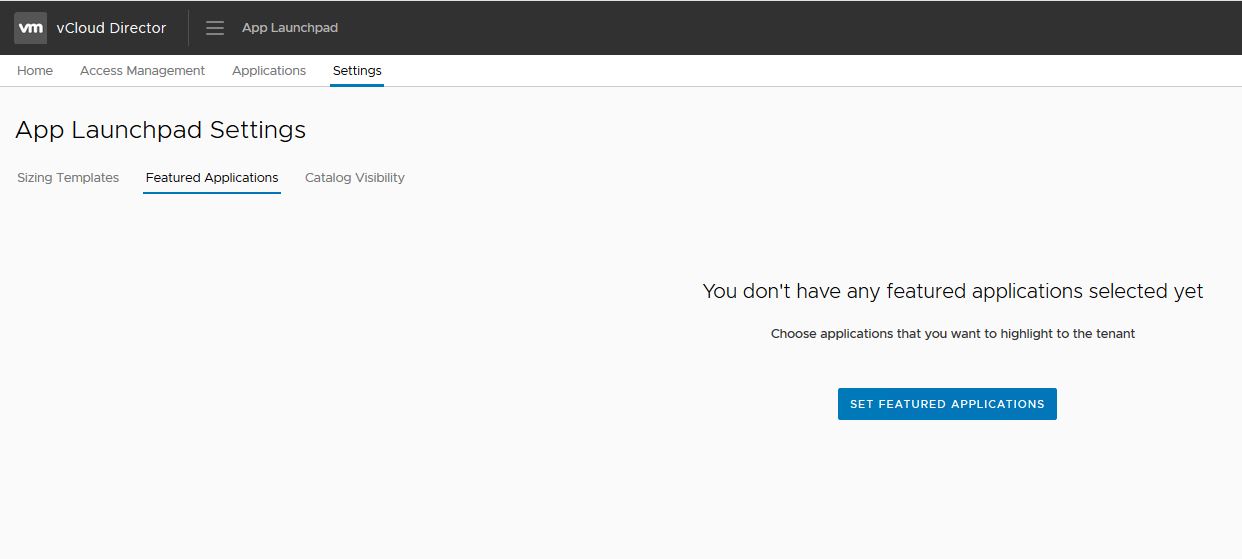Click the vCloud Director title
Viewport: 1242px width, 559px height.
[x=111, y=28]
